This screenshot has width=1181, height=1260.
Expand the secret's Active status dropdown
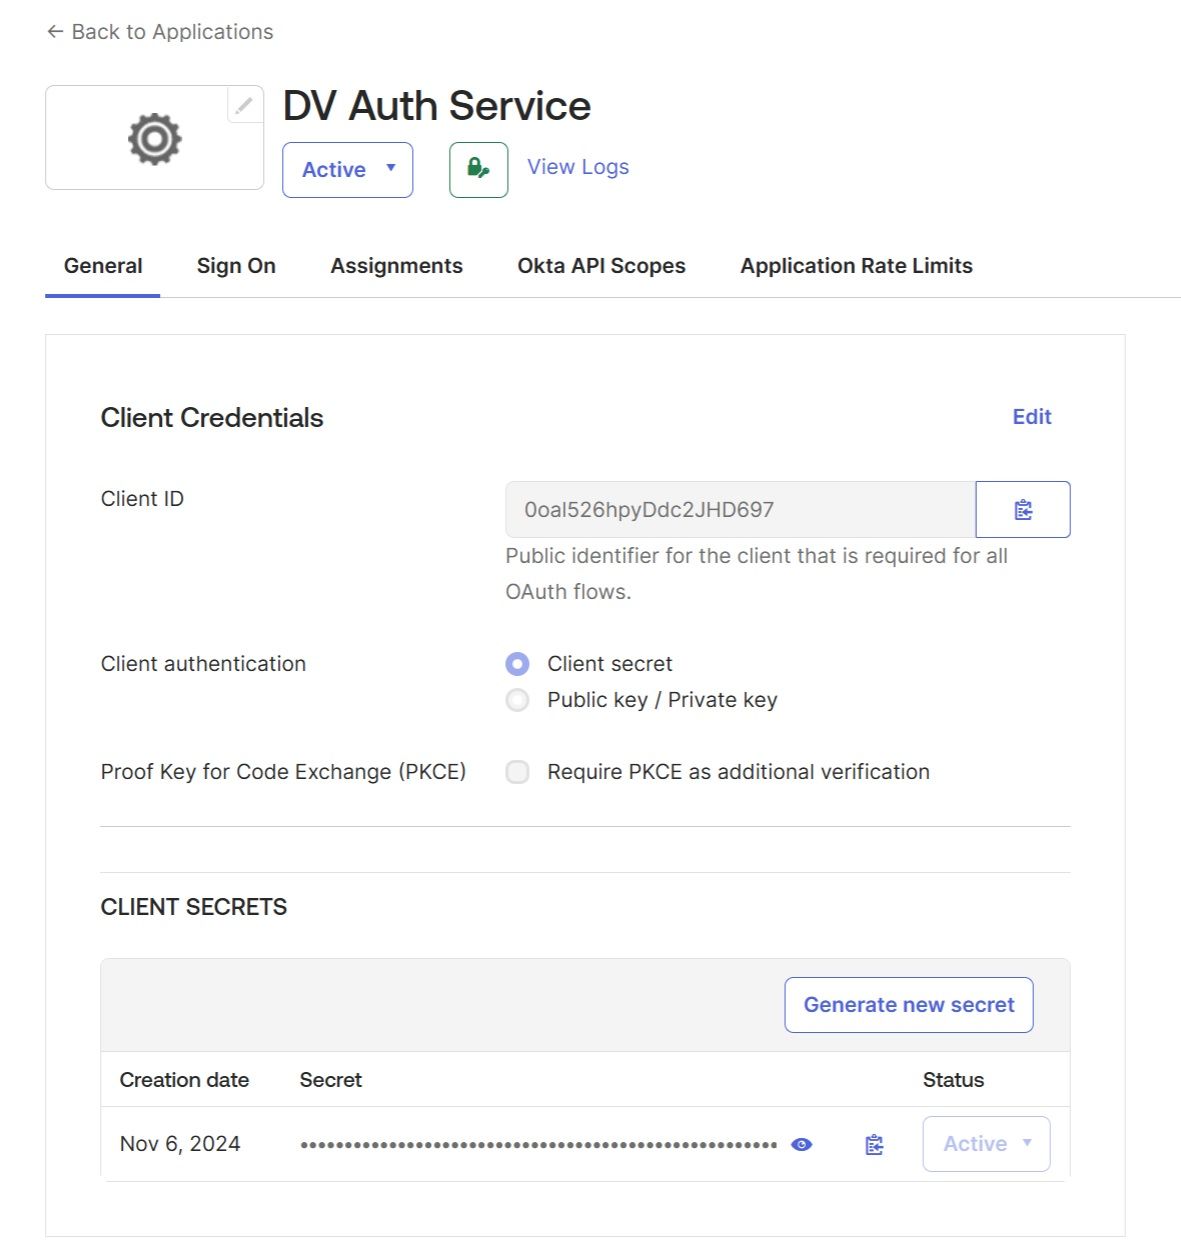pos(985,1144)
